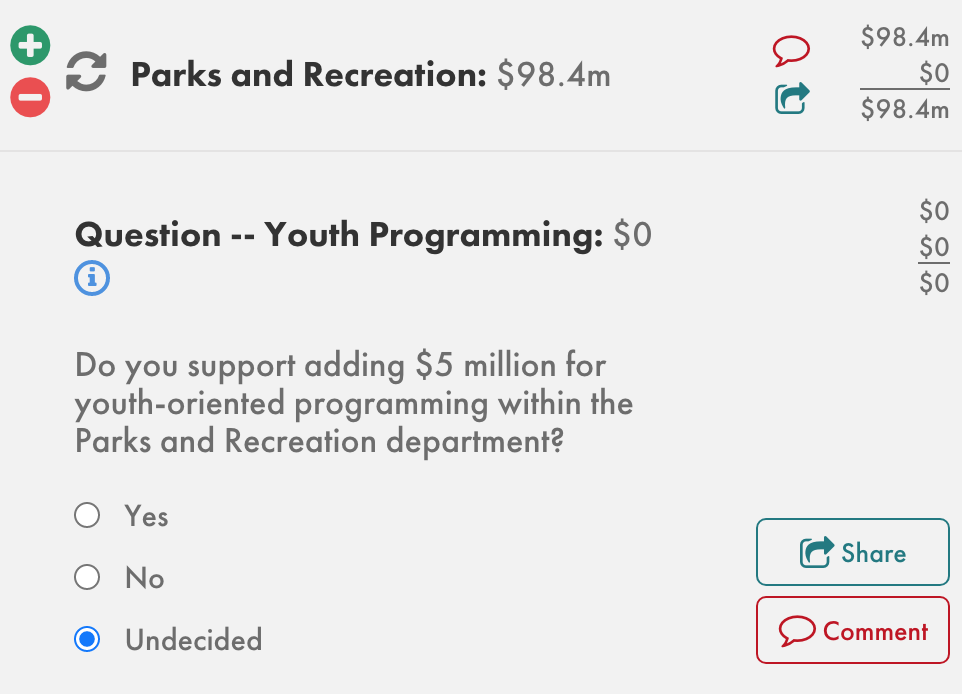Click the $5 million question description text
962x694 pixels.
pyautogui.click(x=354, y=403)
